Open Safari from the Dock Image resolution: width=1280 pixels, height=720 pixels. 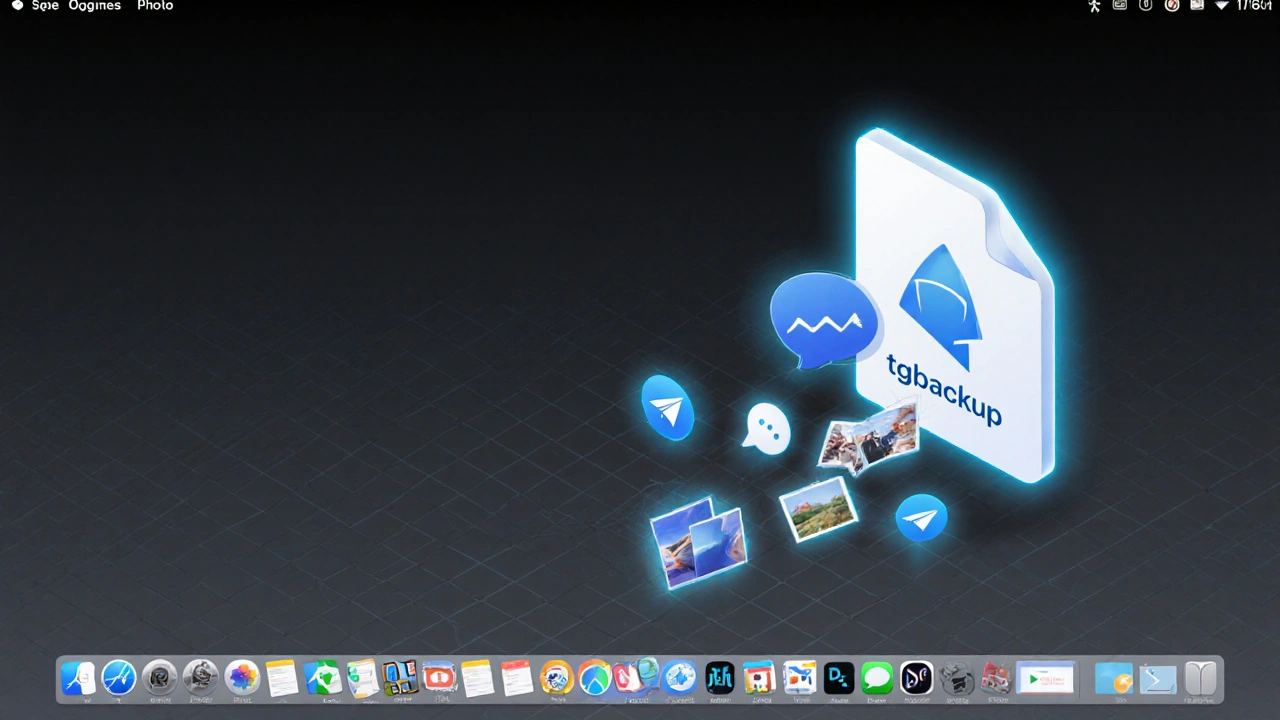(x=118, y=678)
